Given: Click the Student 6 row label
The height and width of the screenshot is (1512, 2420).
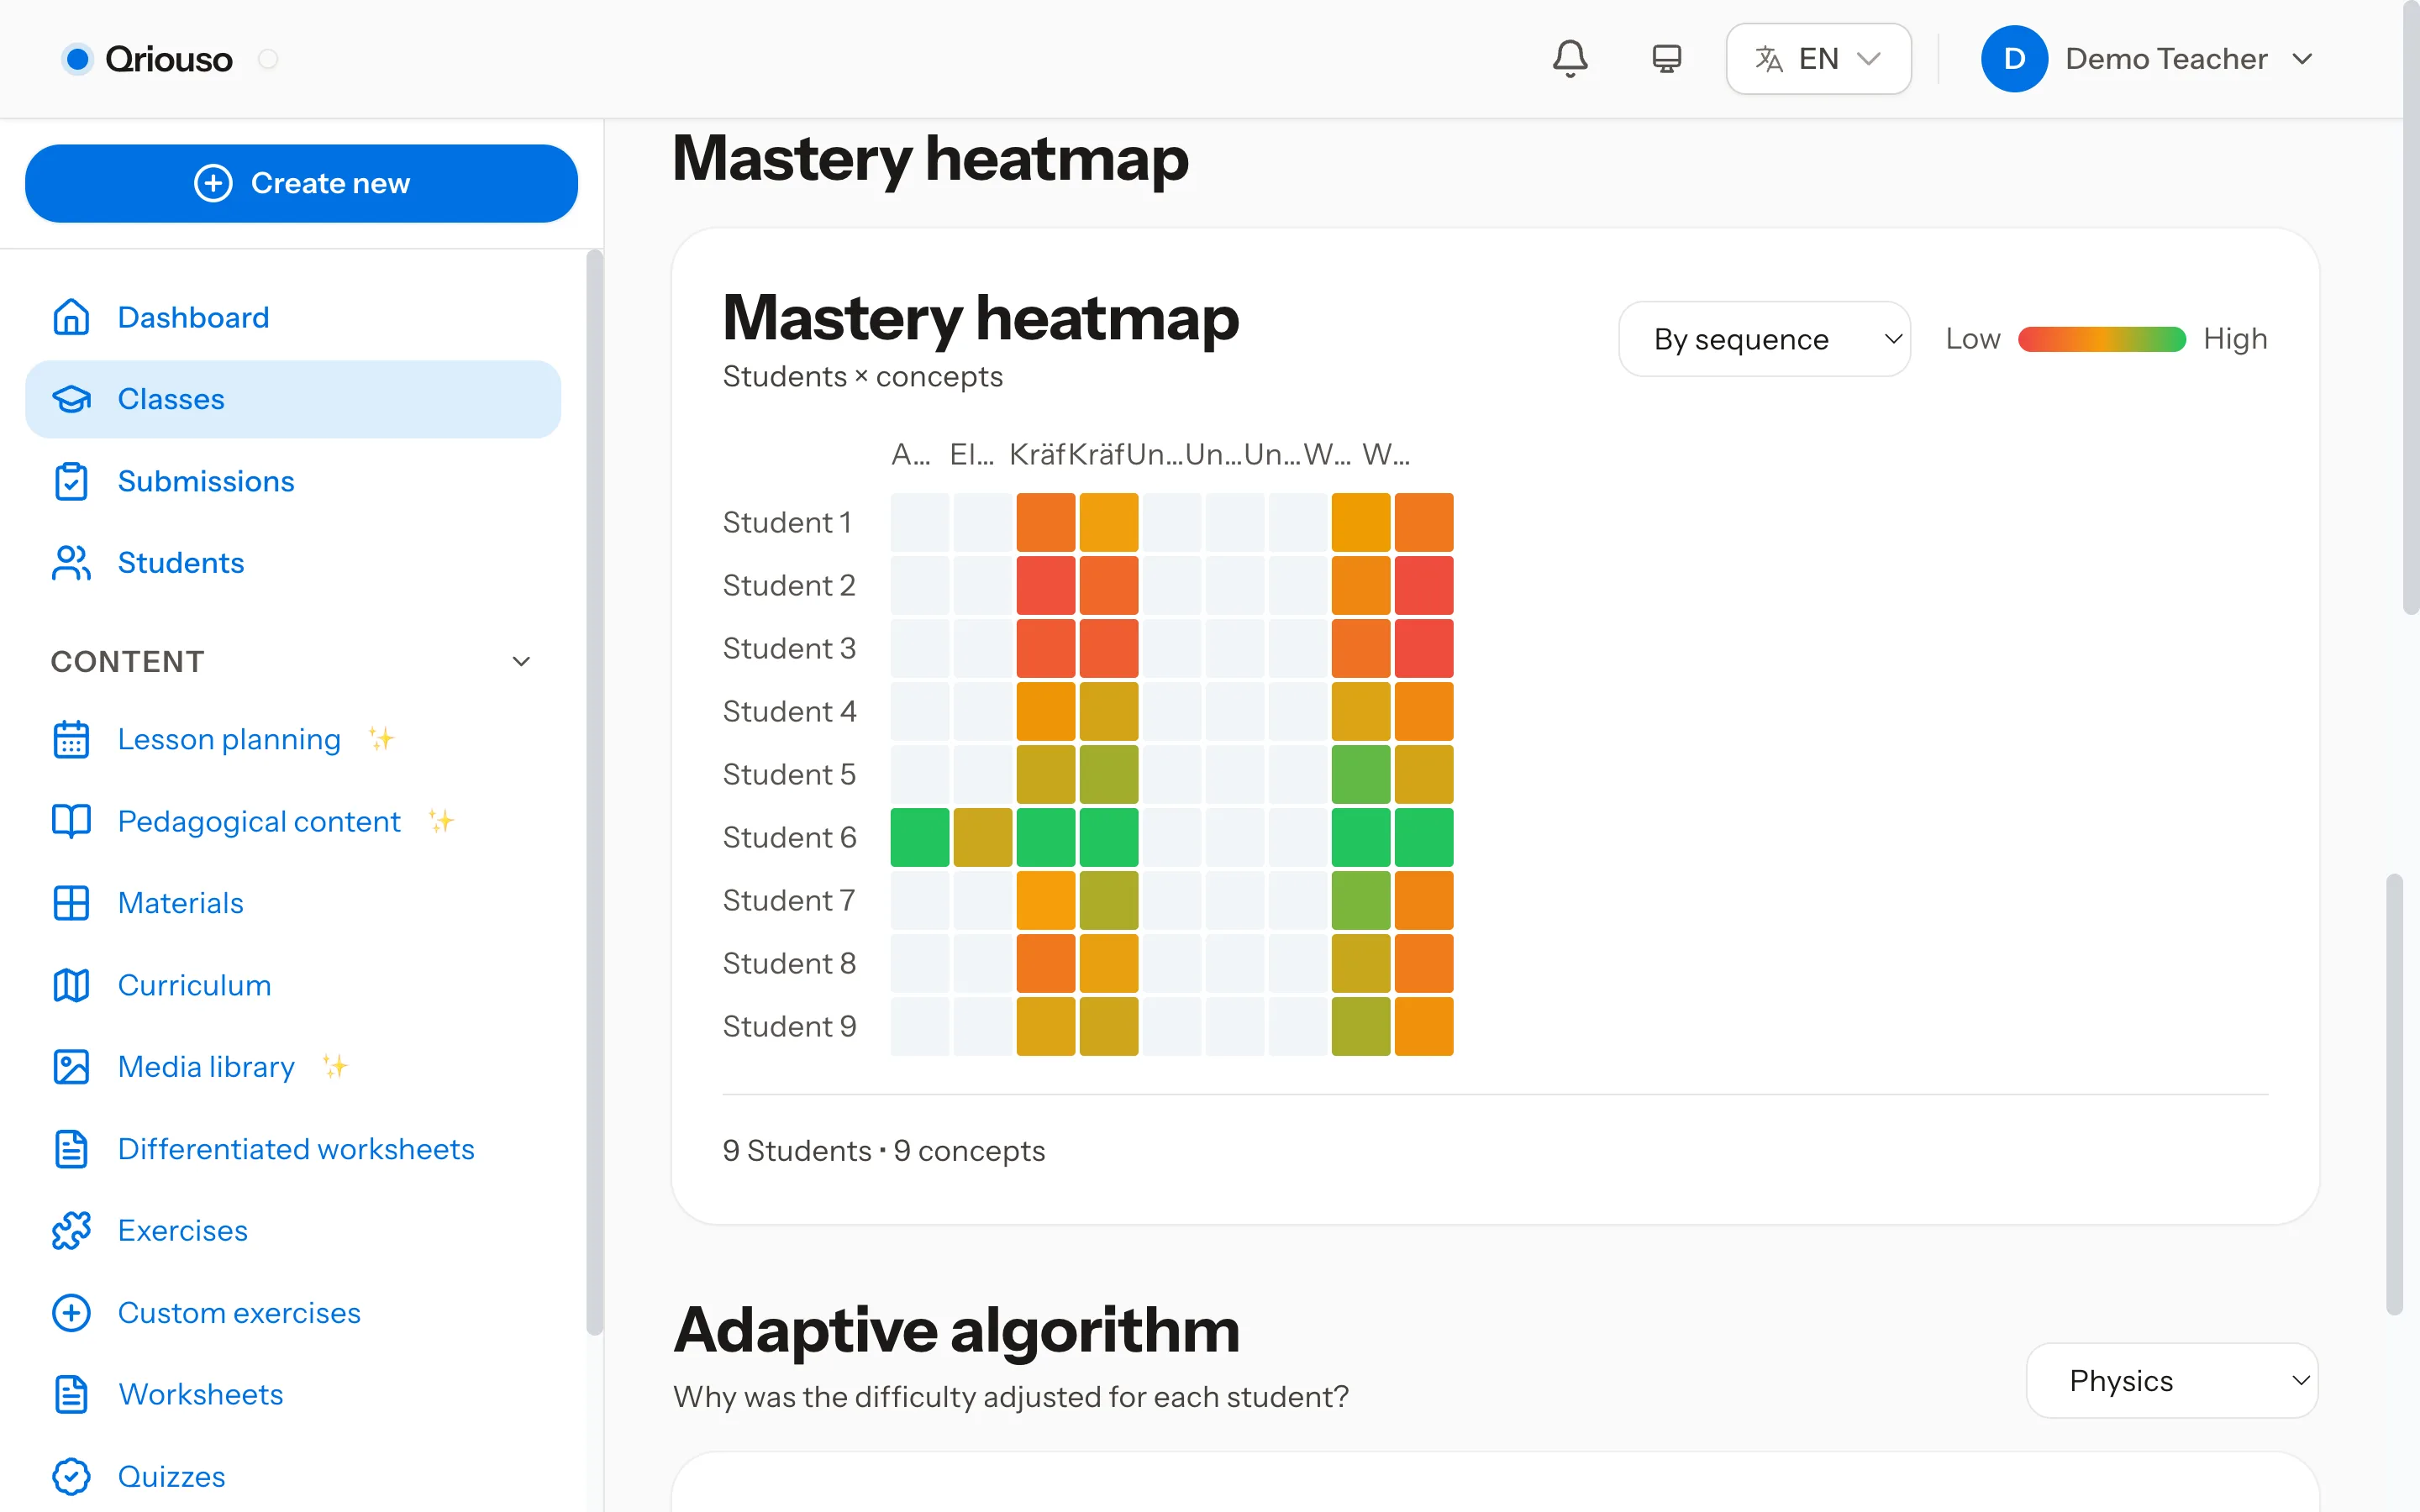Looking at the screenshot, I should pos(790,837).
